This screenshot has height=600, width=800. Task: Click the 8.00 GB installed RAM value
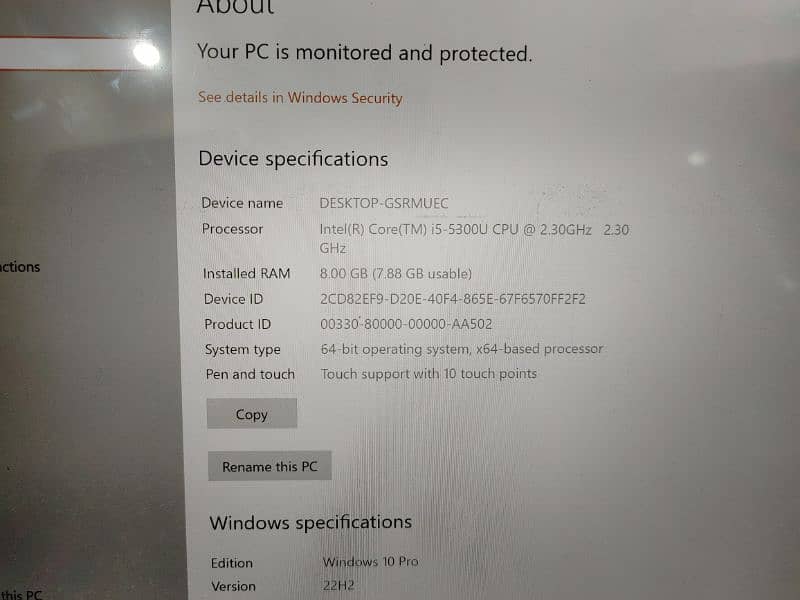pyautogui.click(x=395, y=273)
